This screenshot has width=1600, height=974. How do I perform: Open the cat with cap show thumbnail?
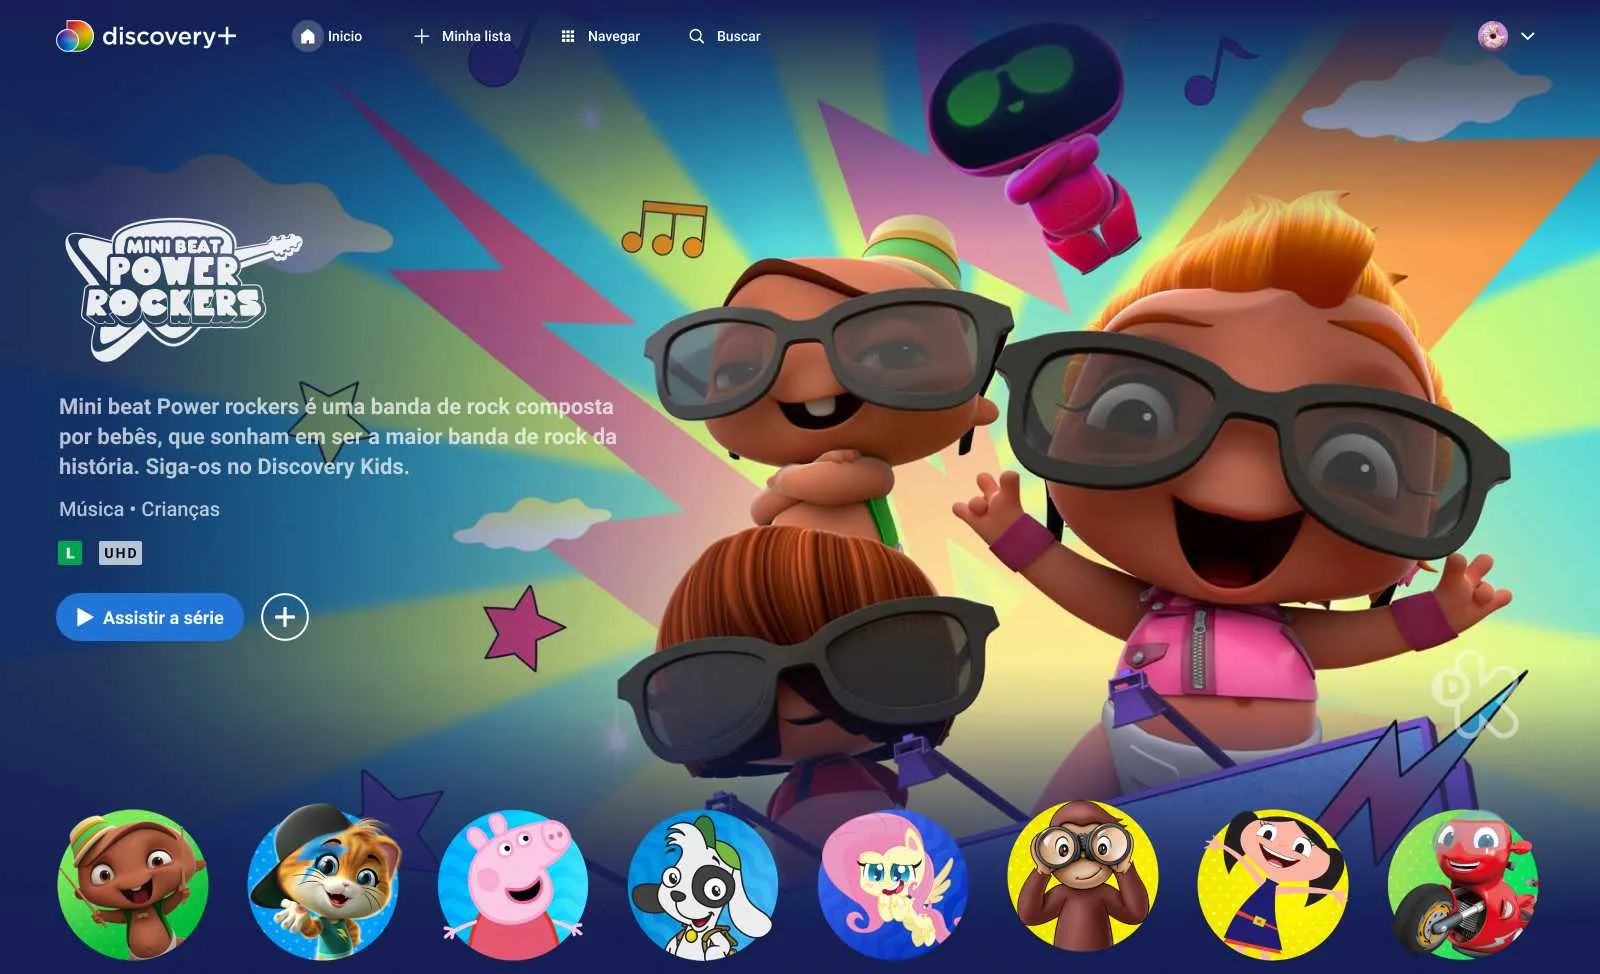click(x=323, y=884)
